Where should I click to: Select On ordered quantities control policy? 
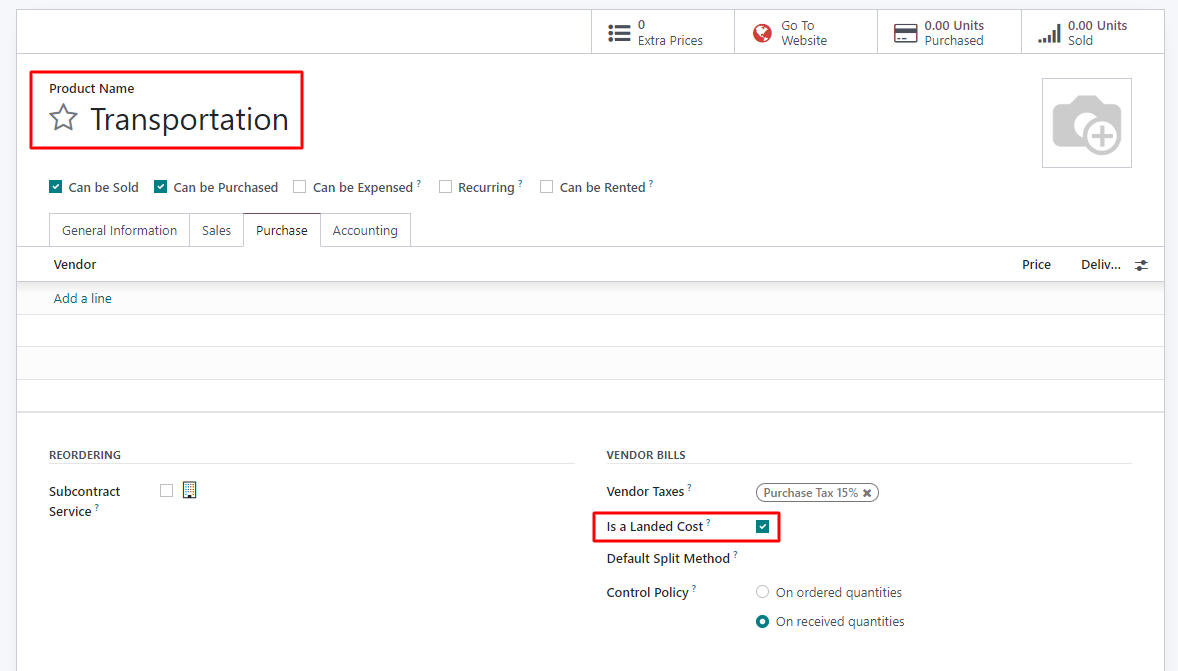[763, 592]
